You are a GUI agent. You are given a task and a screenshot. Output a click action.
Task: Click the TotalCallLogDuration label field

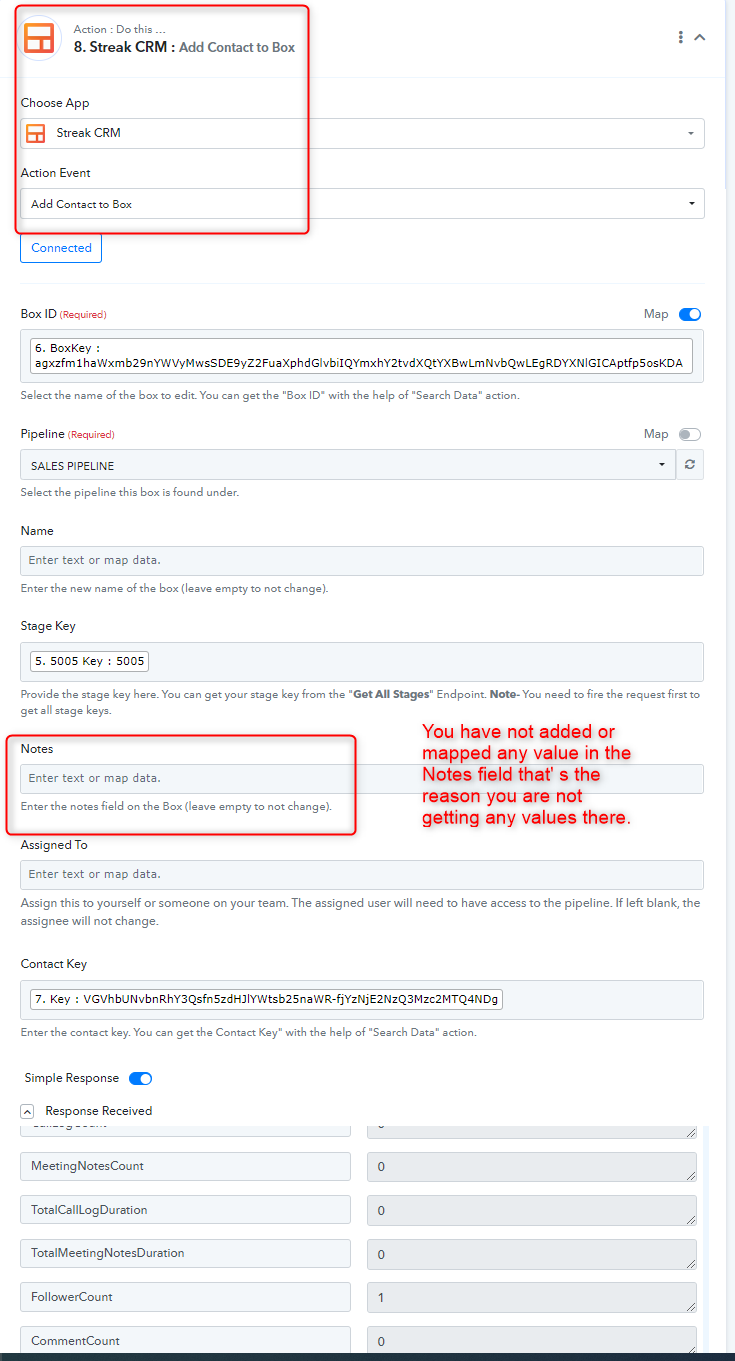coord(185,1210)
